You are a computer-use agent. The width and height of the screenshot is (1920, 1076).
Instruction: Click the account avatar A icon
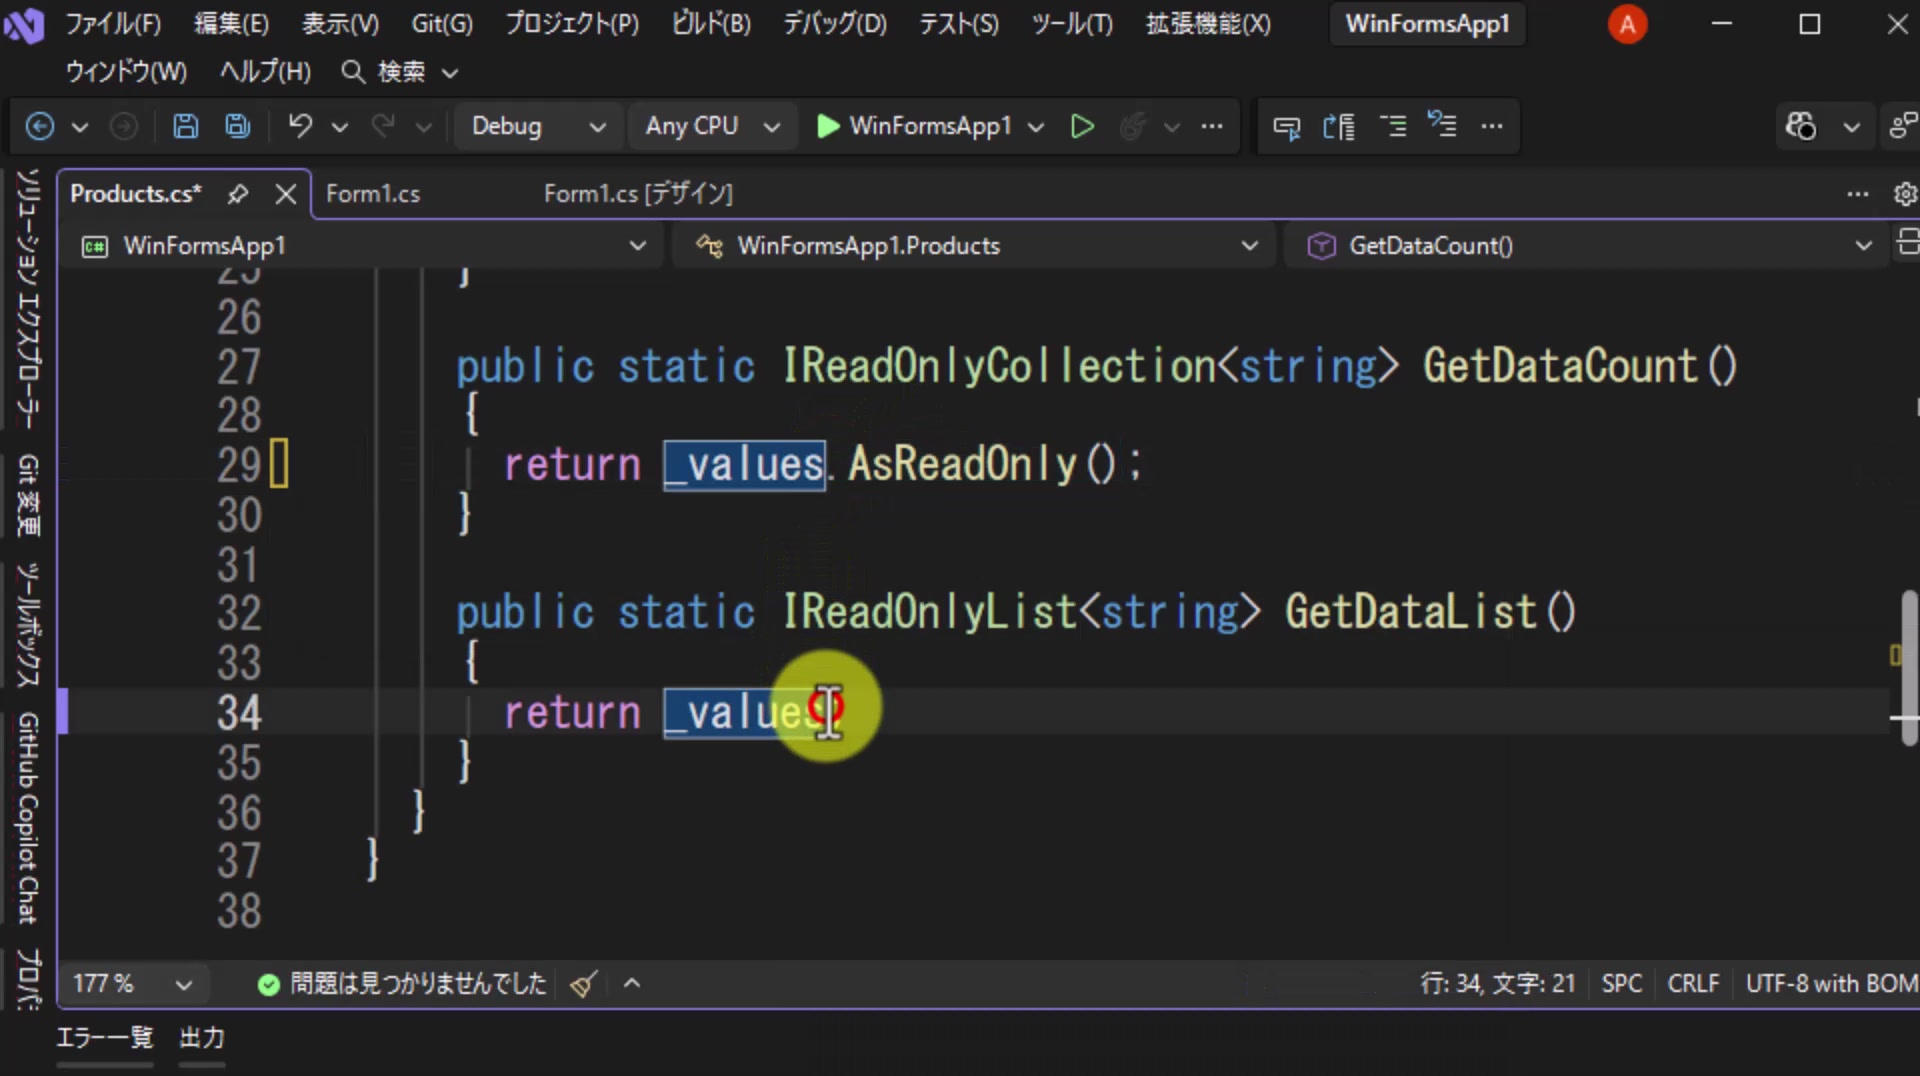tap(1627, 24)
